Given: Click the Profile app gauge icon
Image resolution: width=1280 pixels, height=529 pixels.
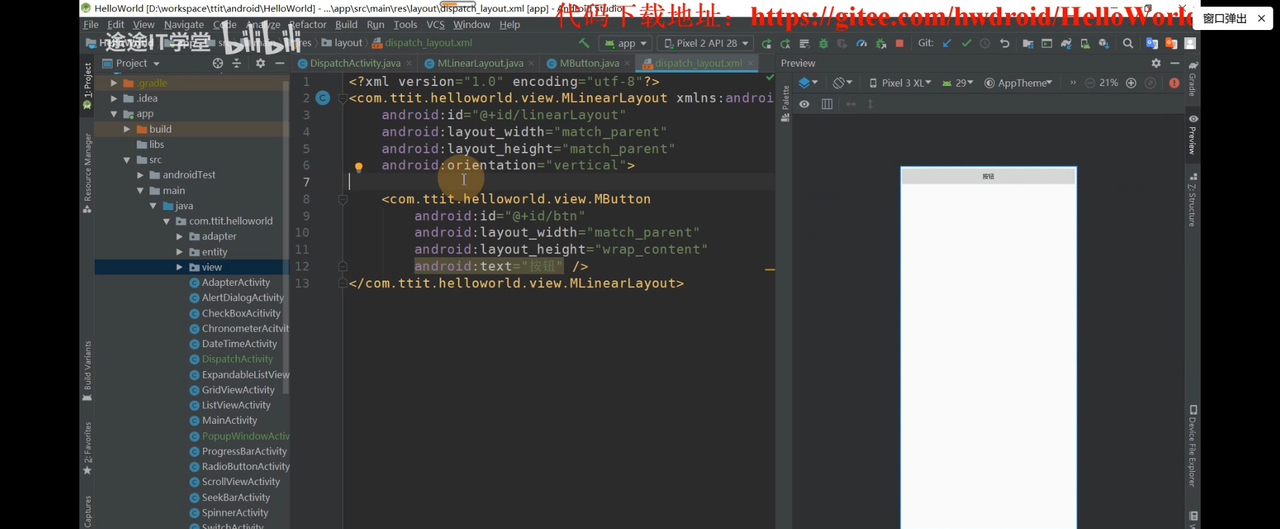Looking at the screenshot, I should point(861,43).
